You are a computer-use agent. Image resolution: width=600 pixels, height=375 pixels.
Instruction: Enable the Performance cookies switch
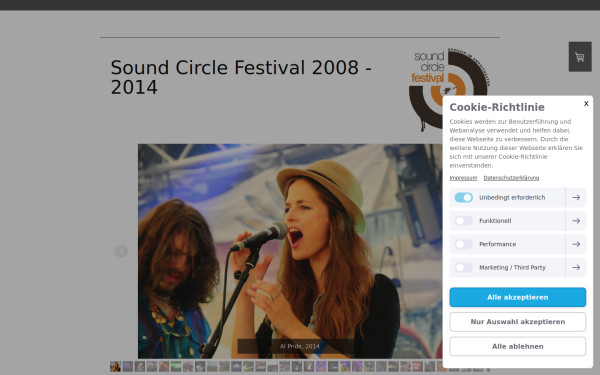[463, 244]
